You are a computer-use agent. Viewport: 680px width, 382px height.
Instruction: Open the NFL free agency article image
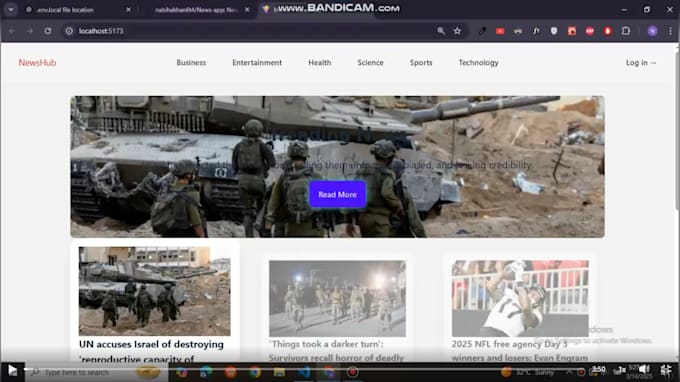tap(520, 298)
